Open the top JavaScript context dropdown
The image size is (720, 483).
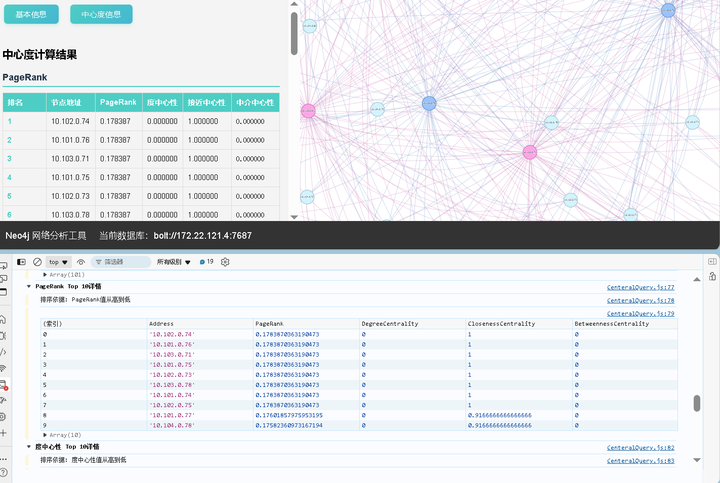coord(58,262)
